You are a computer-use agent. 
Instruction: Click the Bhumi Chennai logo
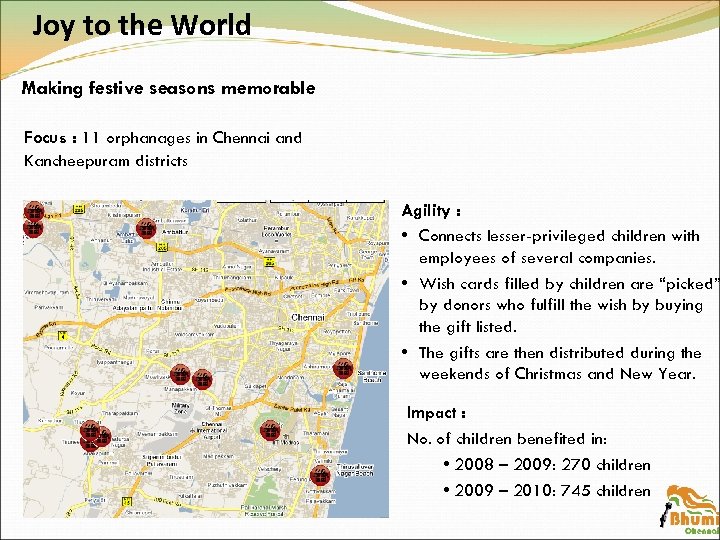point(689,511)
